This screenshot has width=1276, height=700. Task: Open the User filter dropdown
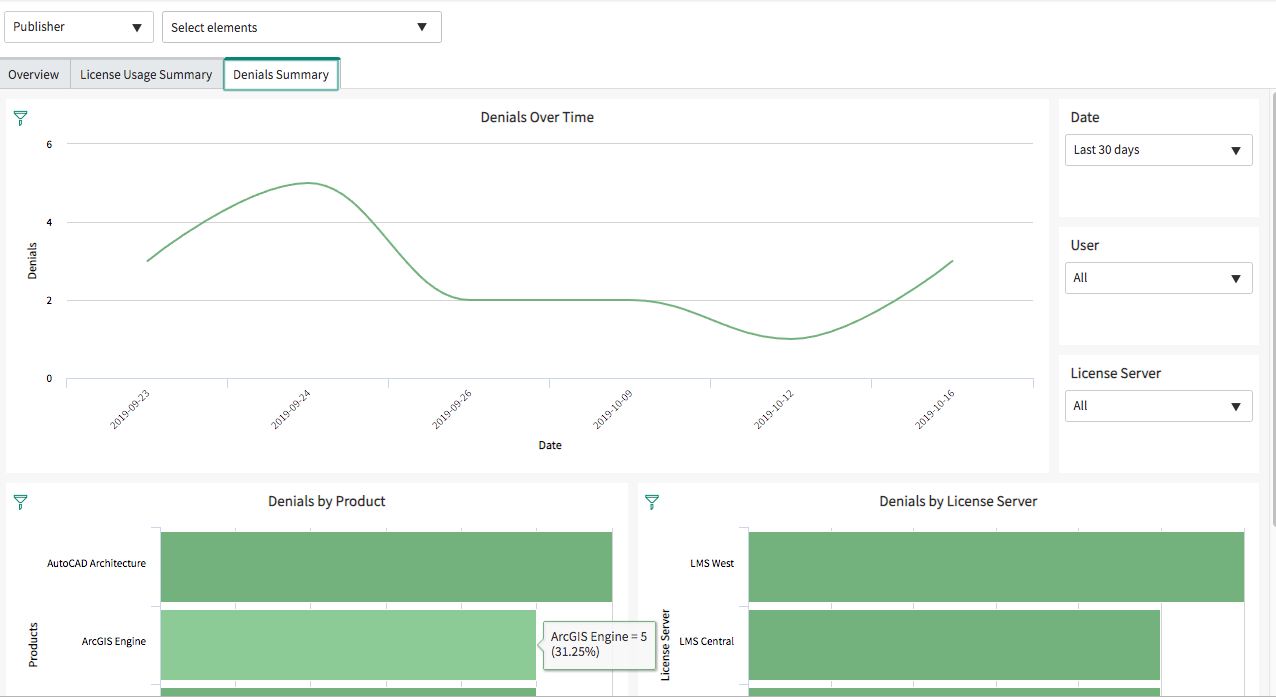(1158, 278)
